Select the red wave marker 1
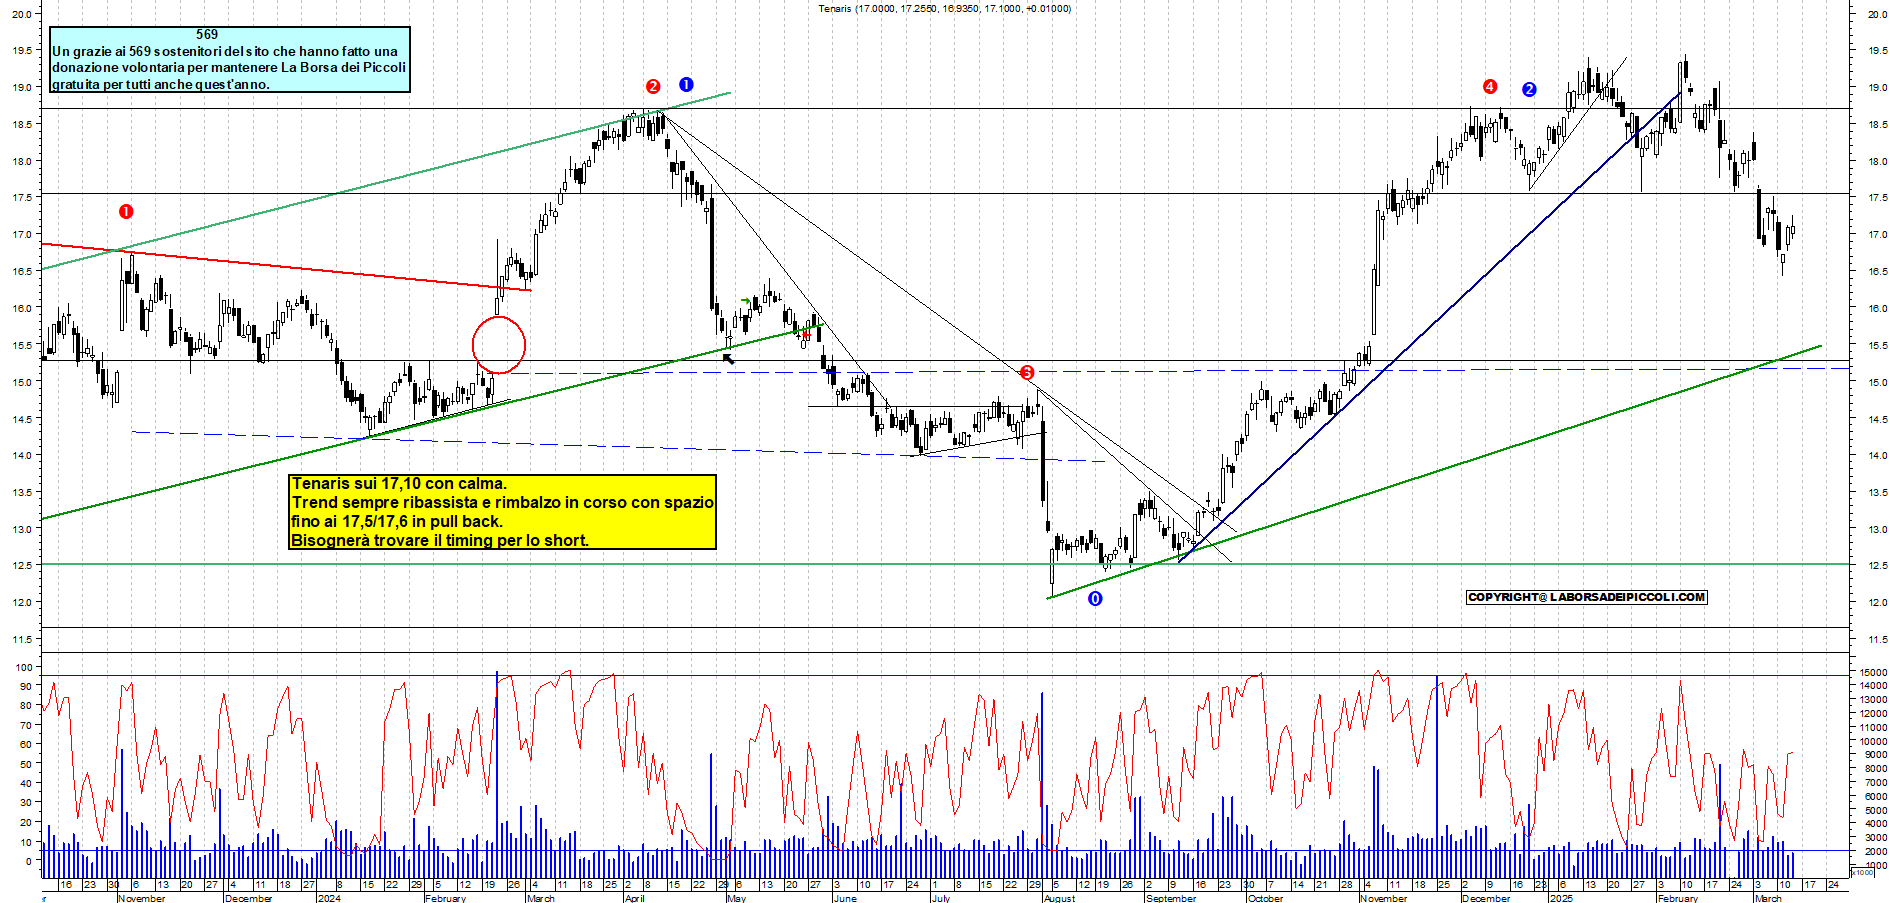Image resolution: width=1890 pixels, height=903 pixels. [x=126, y=211]
